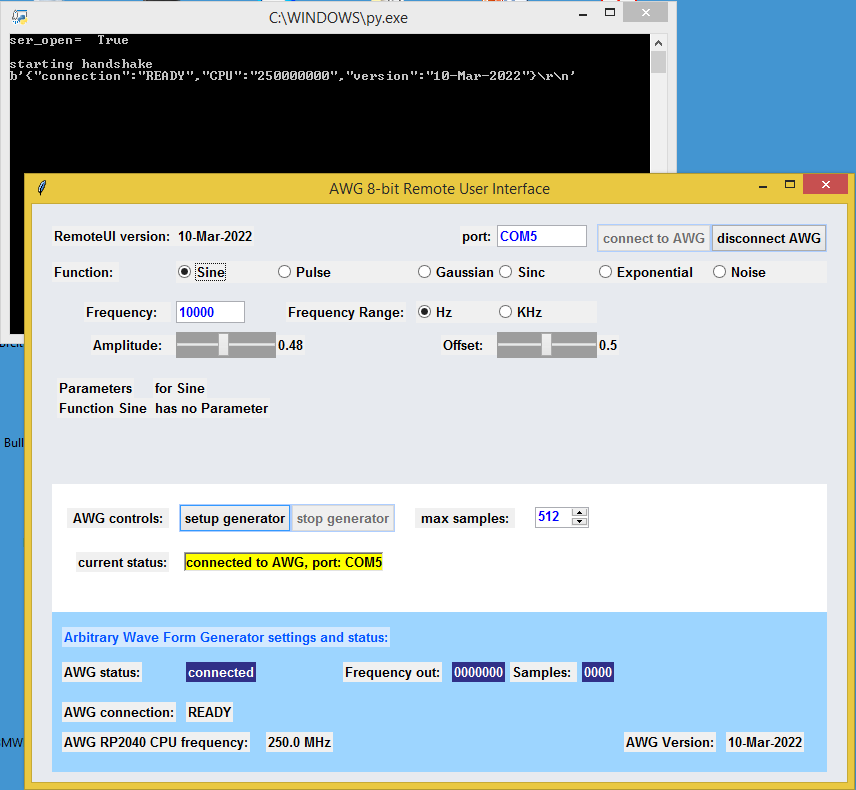The height and width of the screenshot is (790, 856).
Task: Select the Sine waveform function
Action: click(x=183, y=271)
